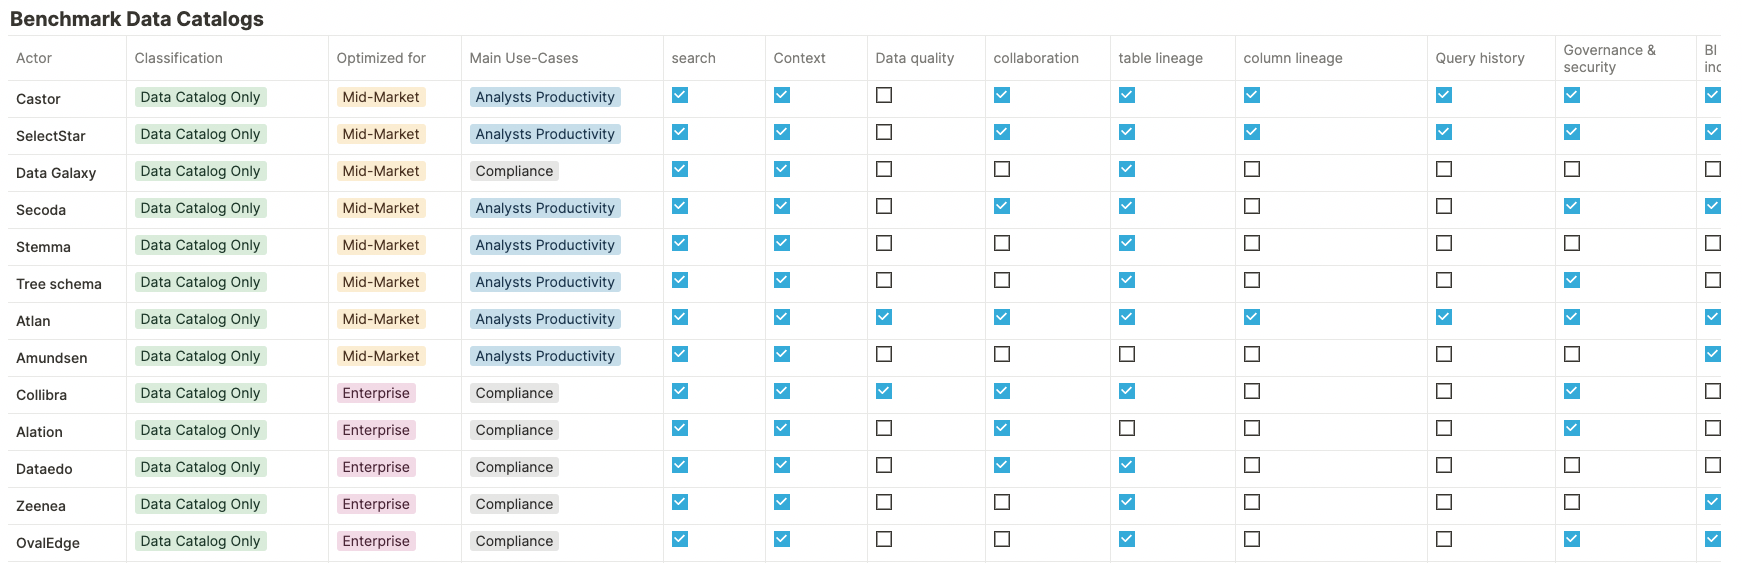Open Data Galaxy's Compliance use-case tag
The height and width of the screenshot is (563, 1742).
click(x=514, y=171)
